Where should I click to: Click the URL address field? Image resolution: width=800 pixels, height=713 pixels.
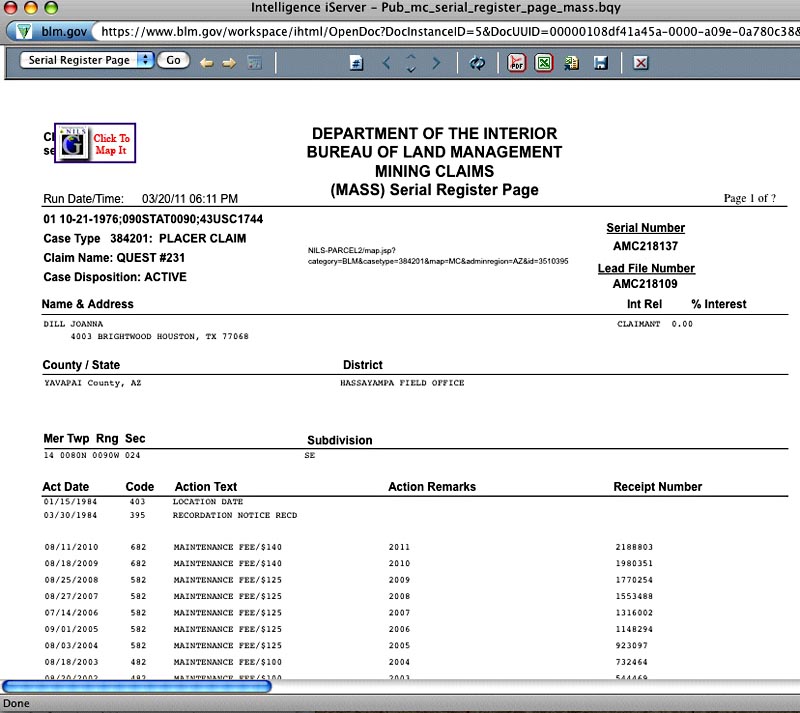pyautogui.click(x=447, y=32)
